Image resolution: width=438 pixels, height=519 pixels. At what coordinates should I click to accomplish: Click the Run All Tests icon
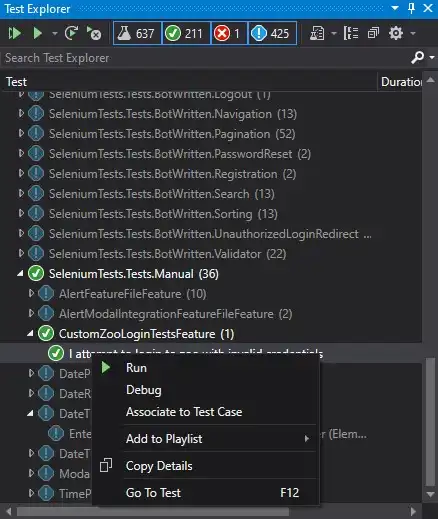(14, 33)
